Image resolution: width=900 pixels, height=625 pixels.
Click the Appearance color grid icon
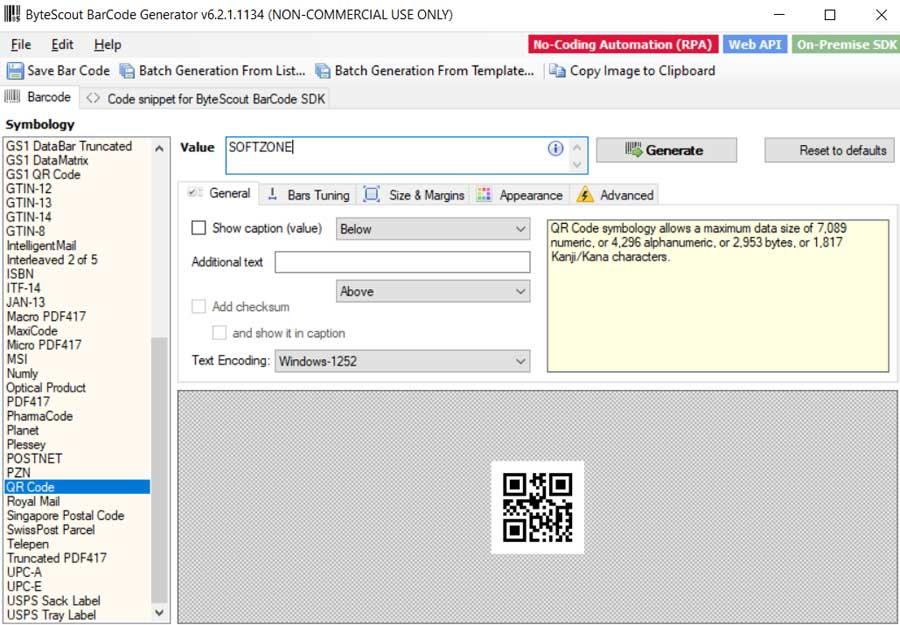pos(484,195)
